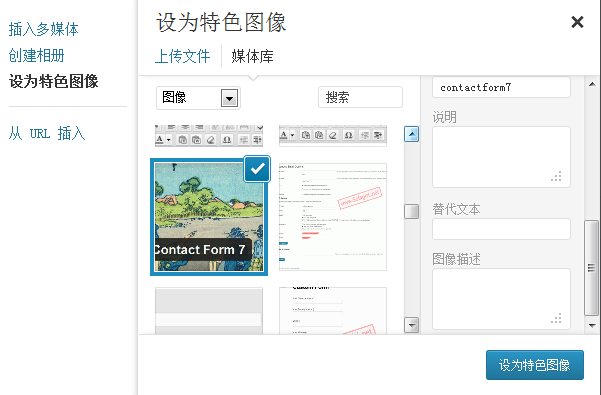This screenshot has width=601, height=395.
Task: Open 插入多媒体 in the left menu
Action: [x=44, y=30]
